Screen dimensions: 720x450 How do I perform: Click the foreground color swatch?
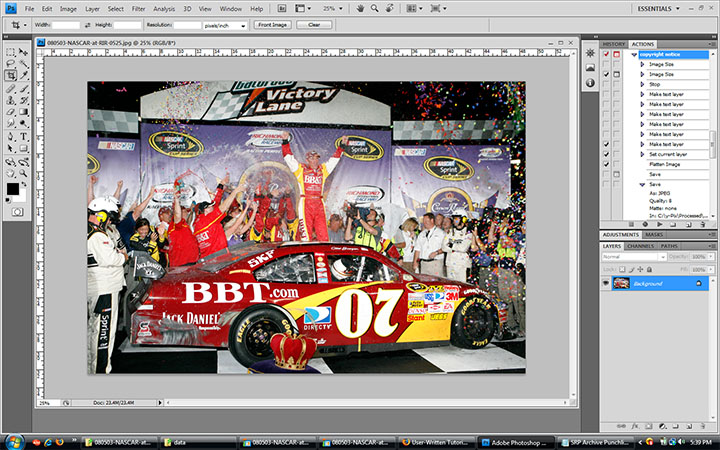point(12,189)
